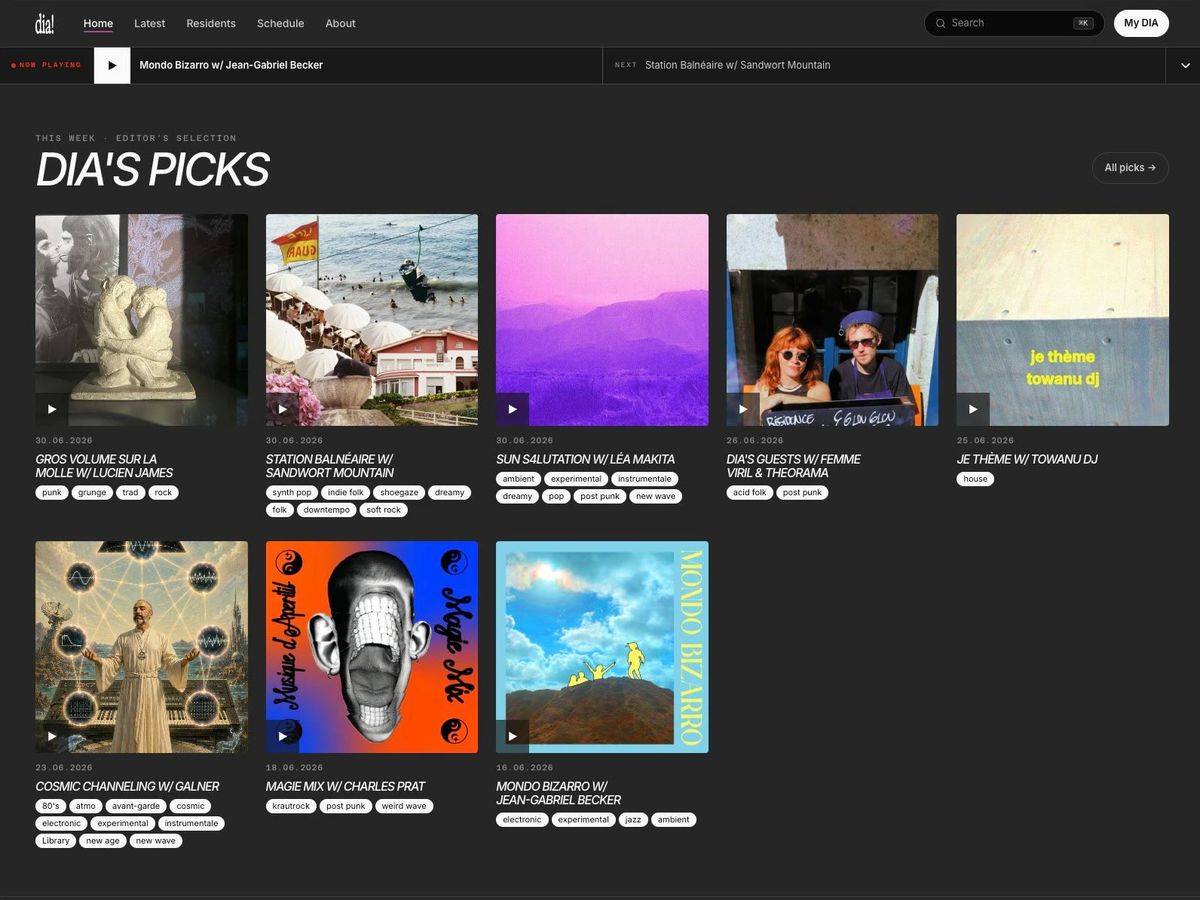Viewport: 1200px width, 900px height.
Task: Open the Magie Mix screaming face cover
Action: pos(372,647)
